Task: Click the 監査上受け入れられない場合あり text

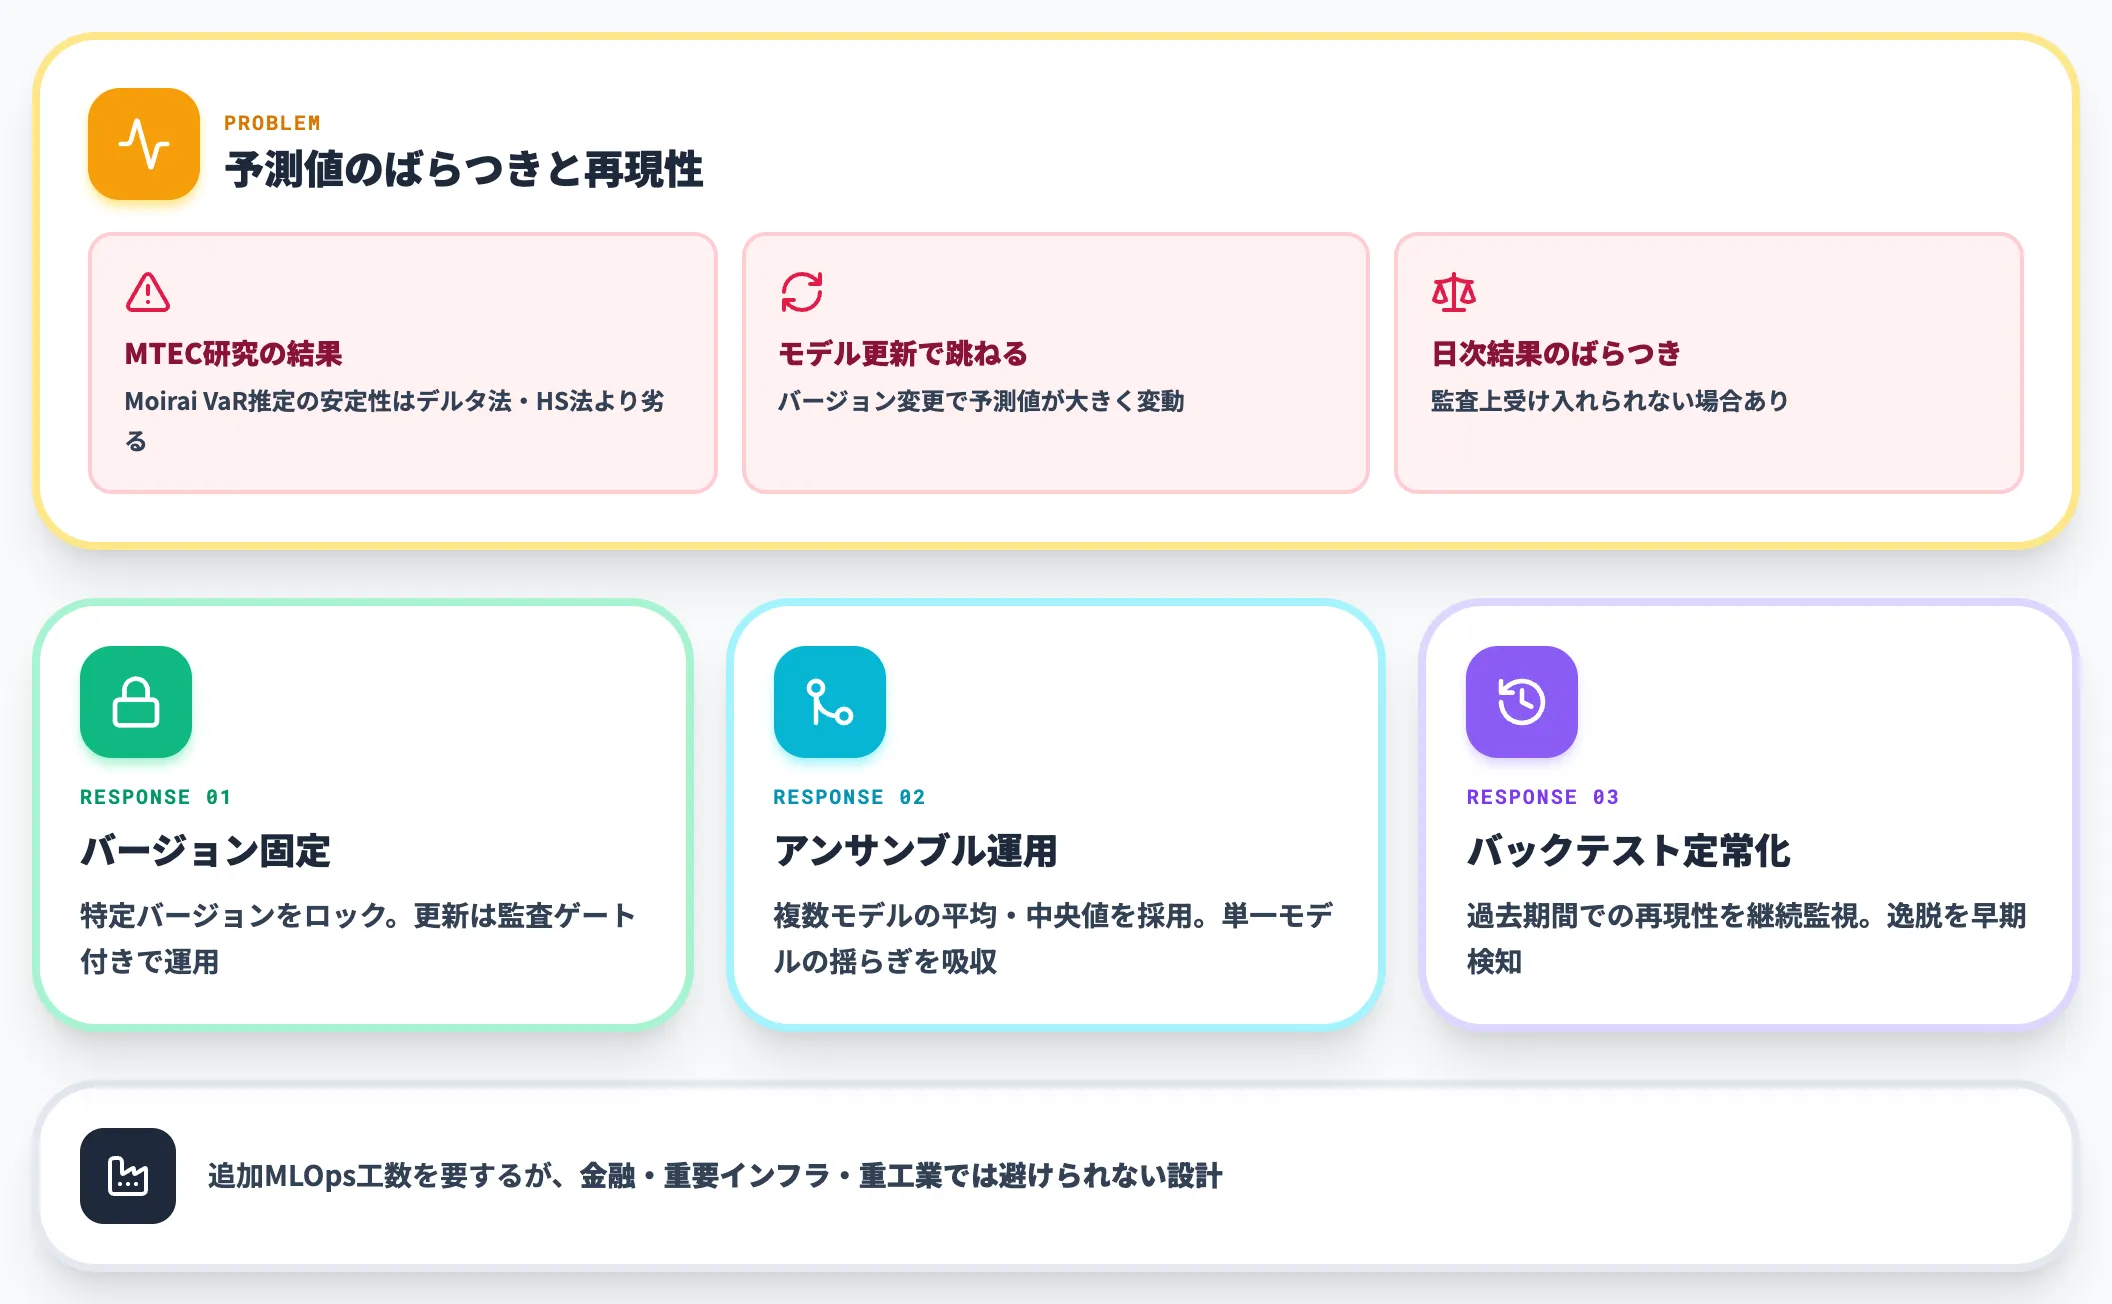Action: (x=1610, y=401)
